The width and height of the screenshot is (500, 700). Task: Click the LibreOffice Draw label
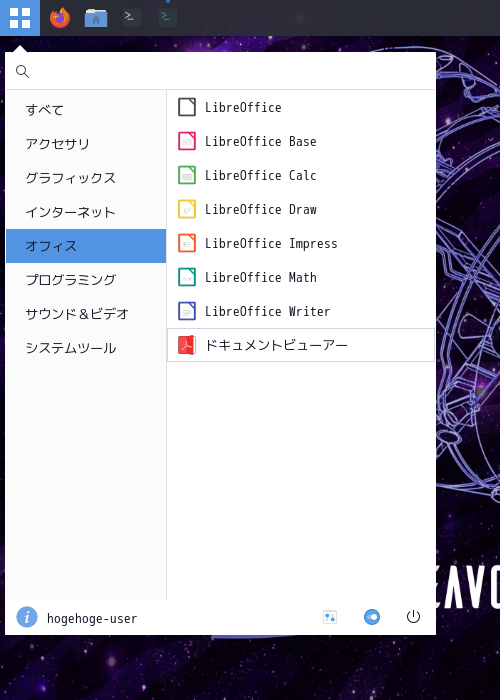coord(261,209)
